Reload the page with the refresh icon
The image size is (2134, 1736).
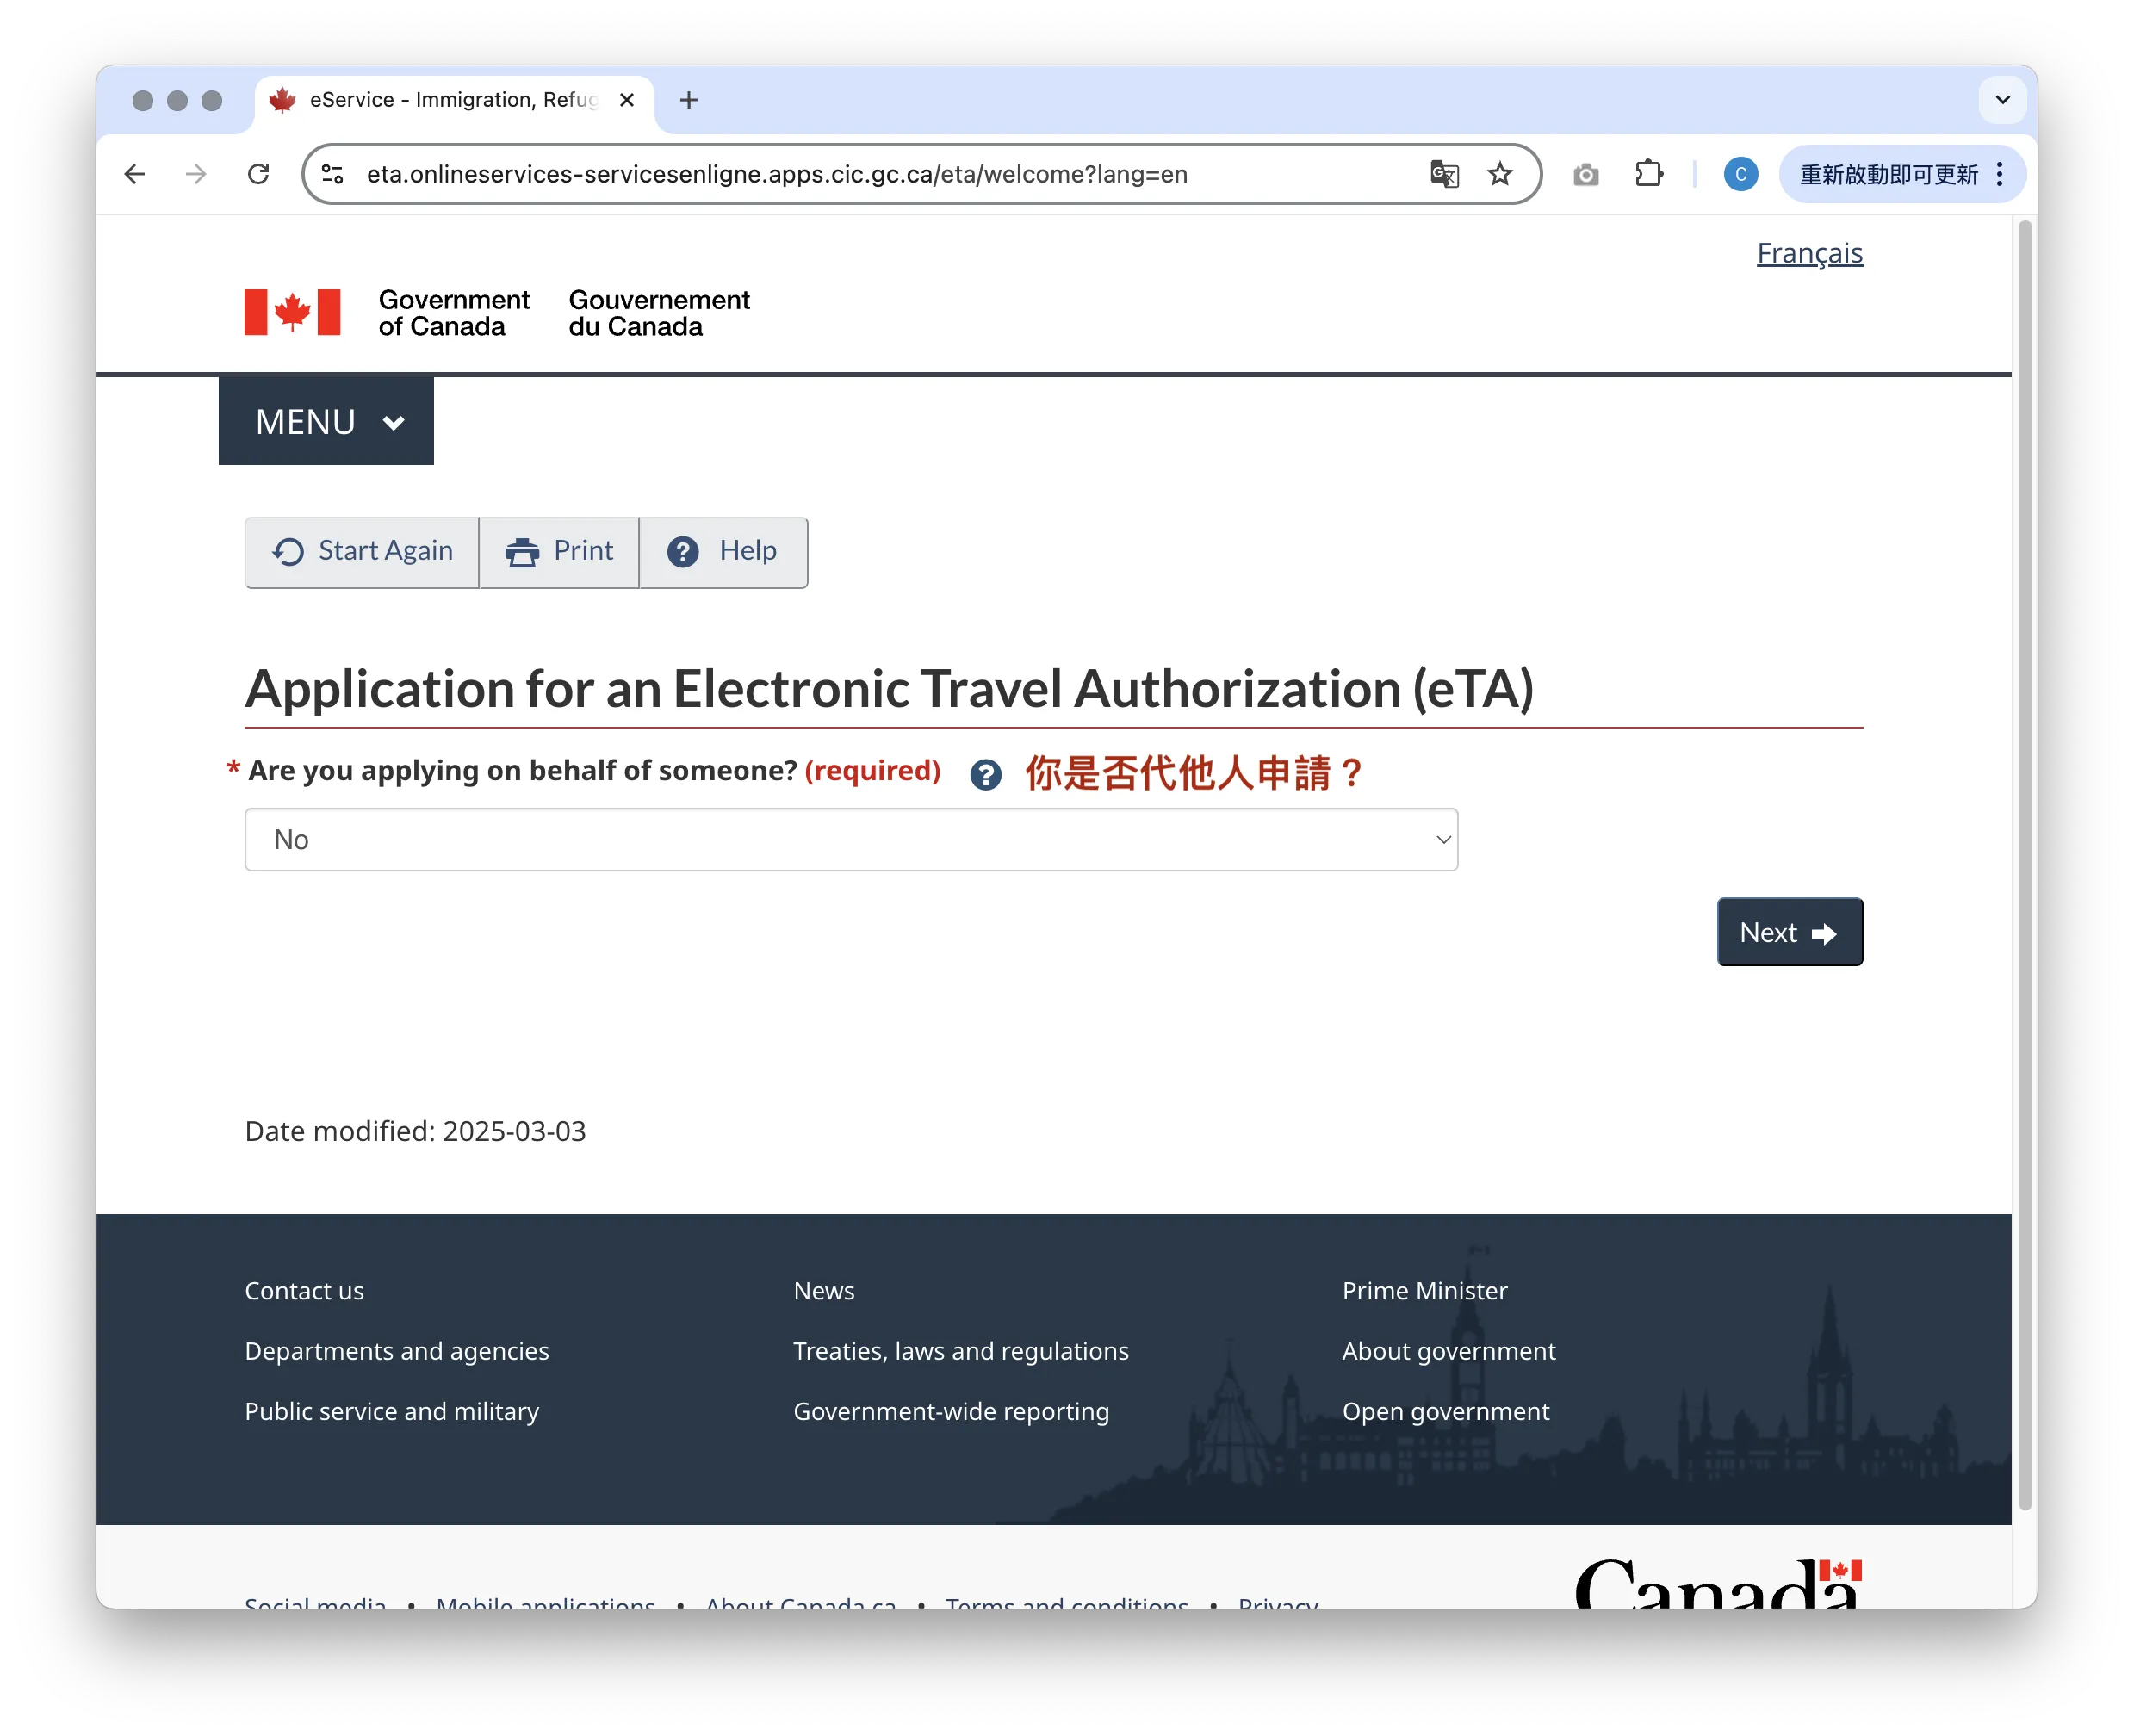coord(258,174)
